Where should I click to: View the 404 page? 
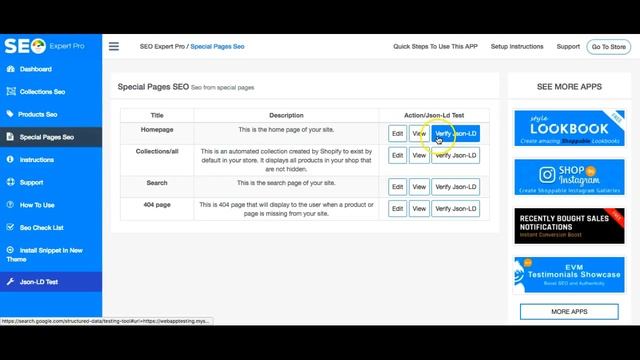(419, 209)
